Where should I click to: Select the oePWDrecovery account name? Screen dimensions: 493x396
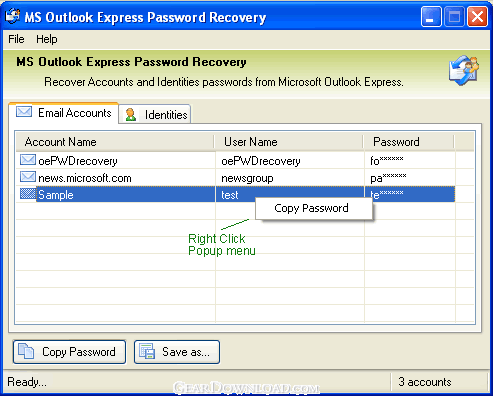tap(78, 161)
